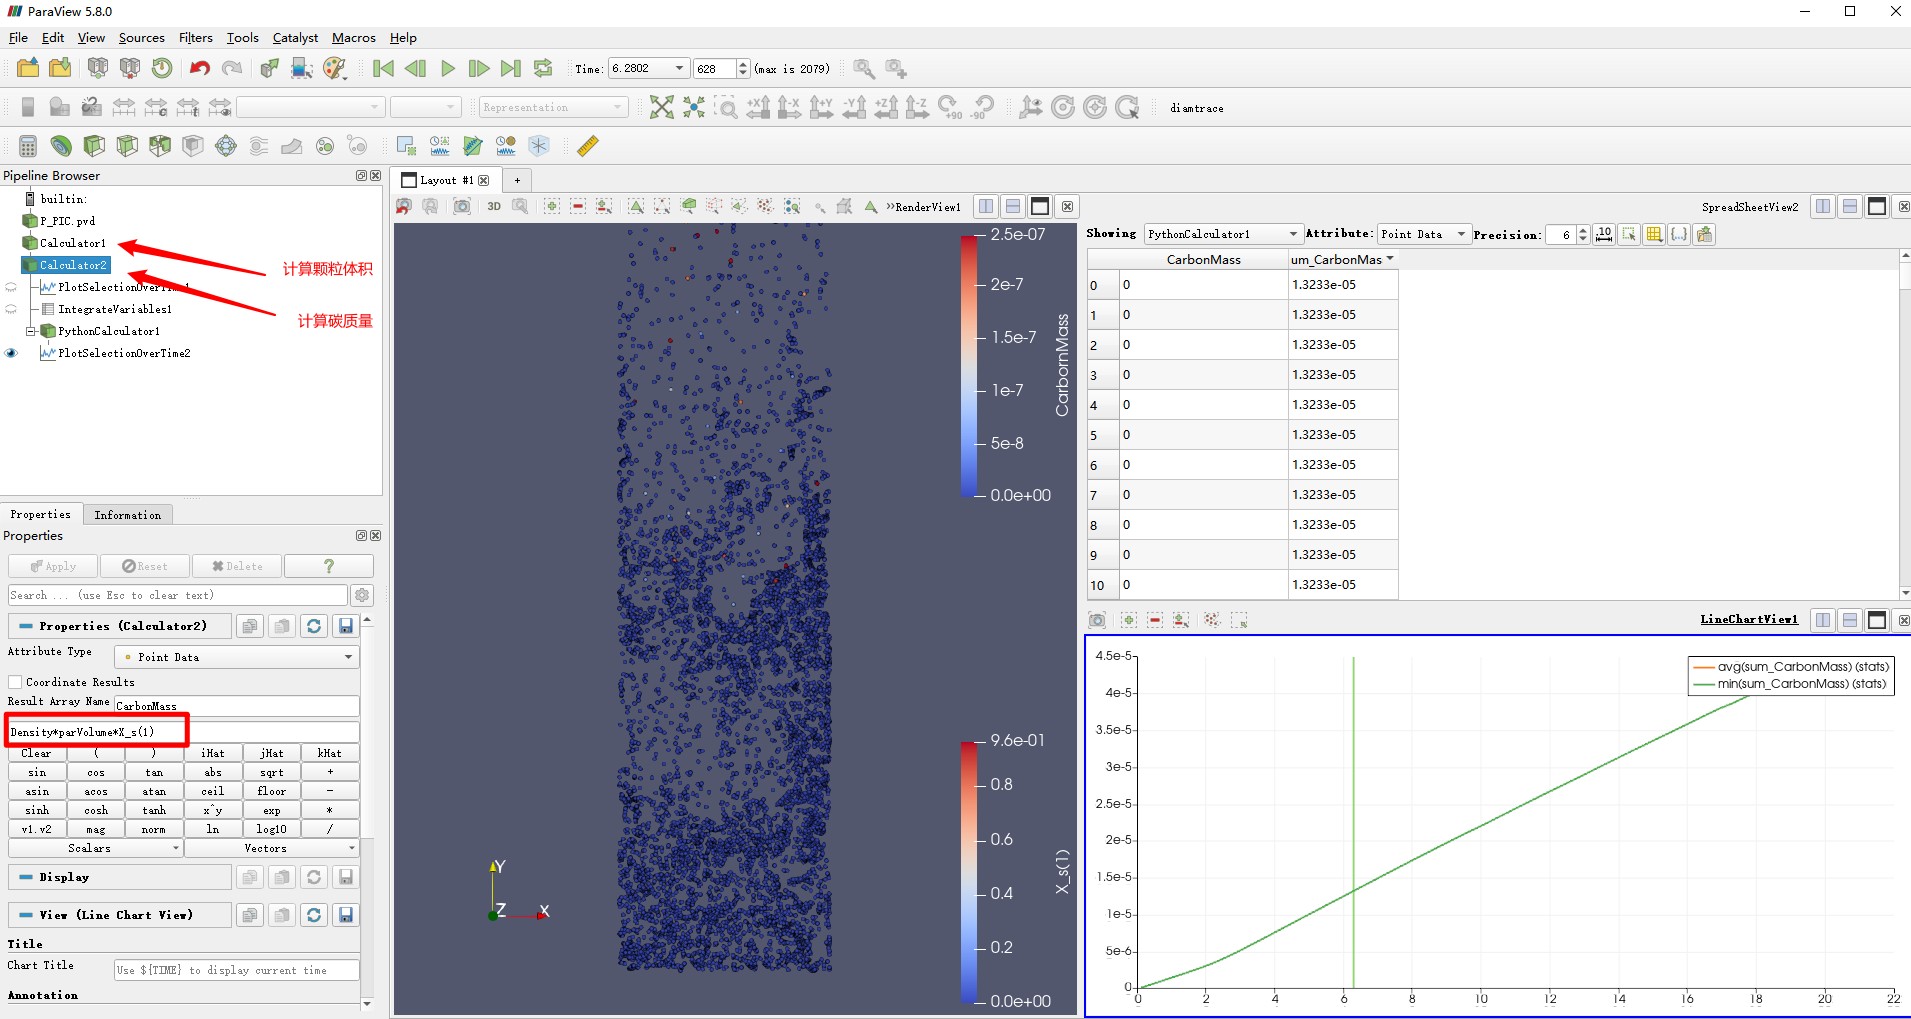Collapse the Properties (Calculator2) section
The height and width of the screenshot is (1019, 1911).
tap(26, 626)
